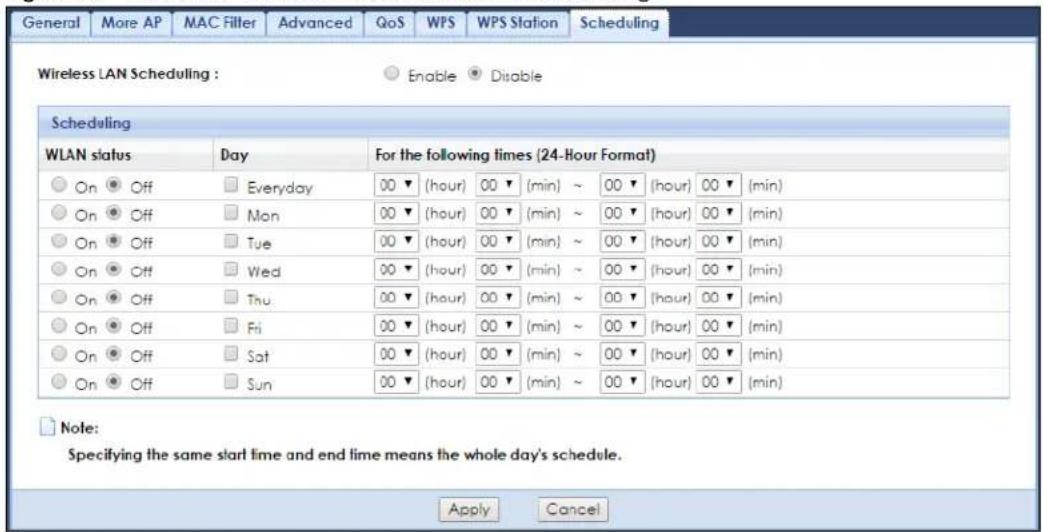
Task: Check the Mon day checkbox
Action: pyautogui.click(x=230, y=214)
